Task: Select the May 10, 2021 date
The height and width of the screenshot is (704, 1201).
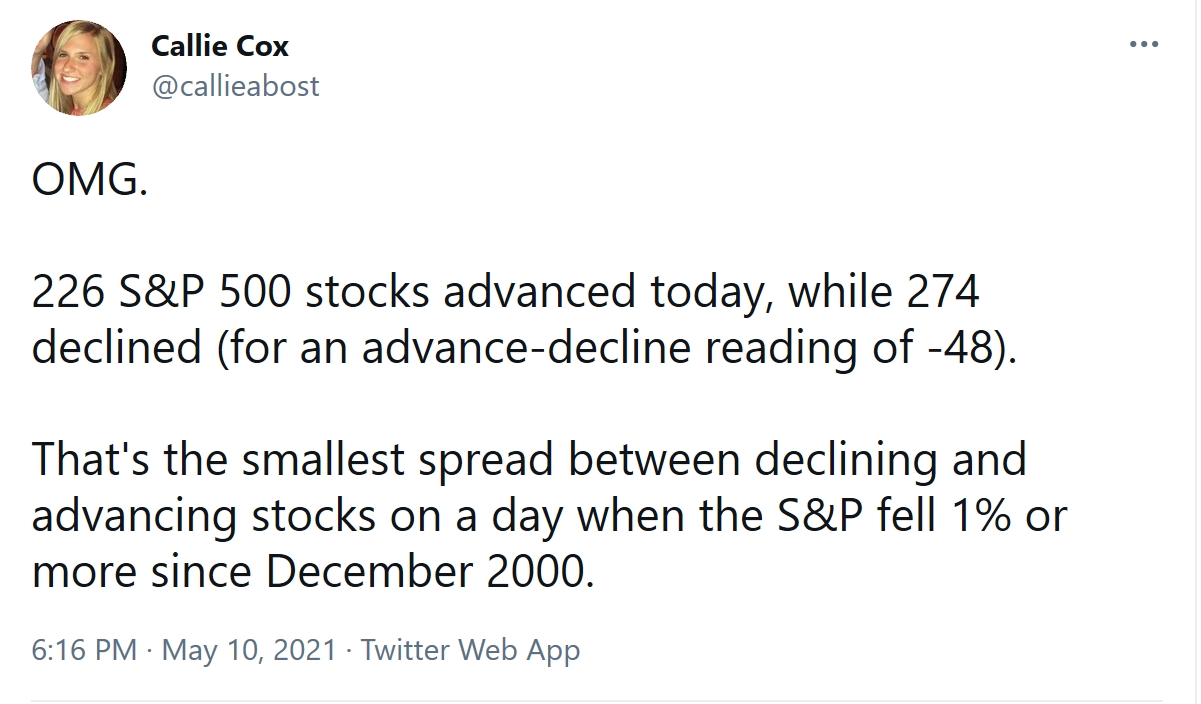Action: (x=249, y=650)
